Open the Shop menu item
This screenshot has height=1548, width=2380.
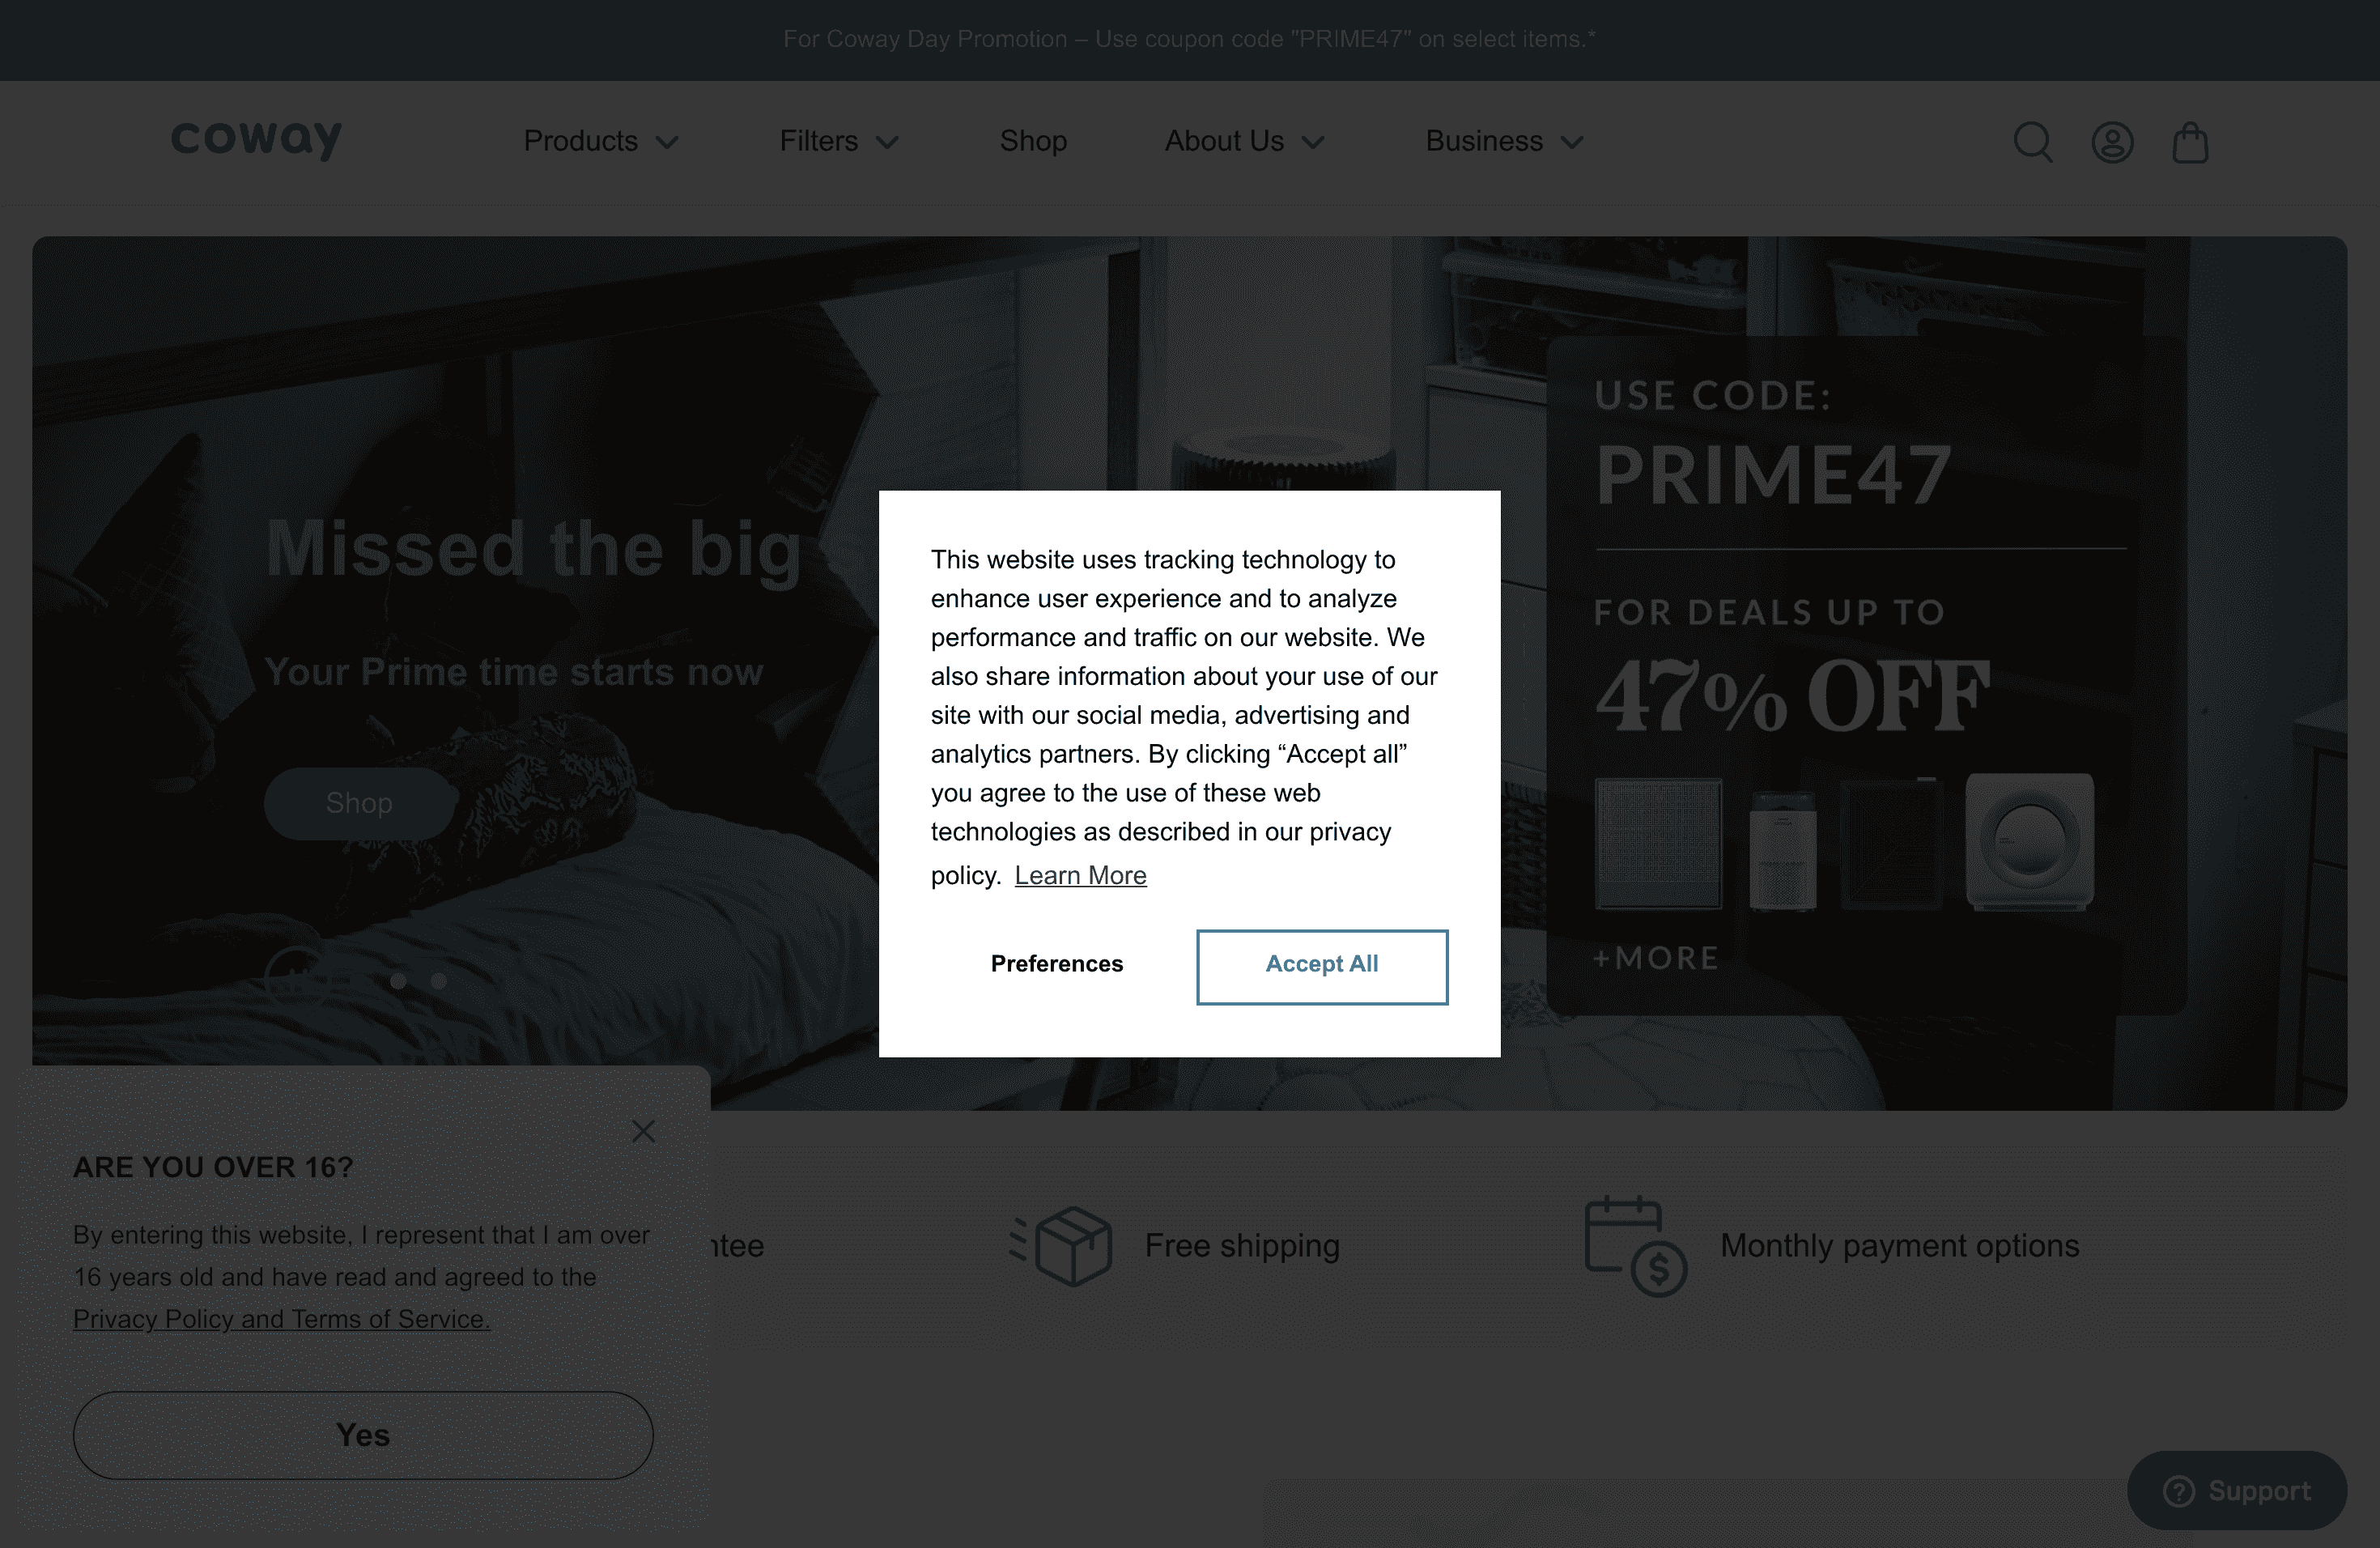click(1033, 141)
